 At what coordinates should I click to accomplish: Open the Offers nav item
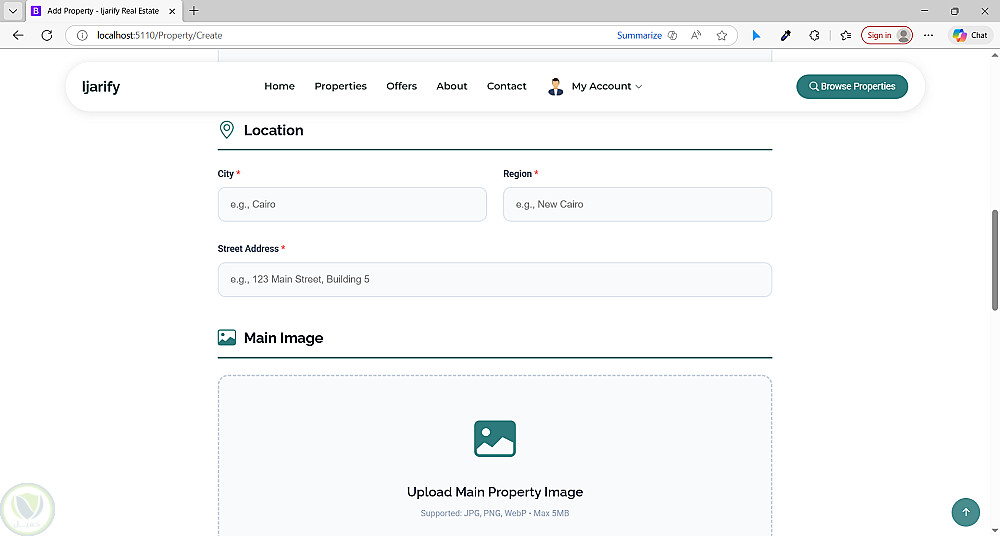[x=401, y=87]
